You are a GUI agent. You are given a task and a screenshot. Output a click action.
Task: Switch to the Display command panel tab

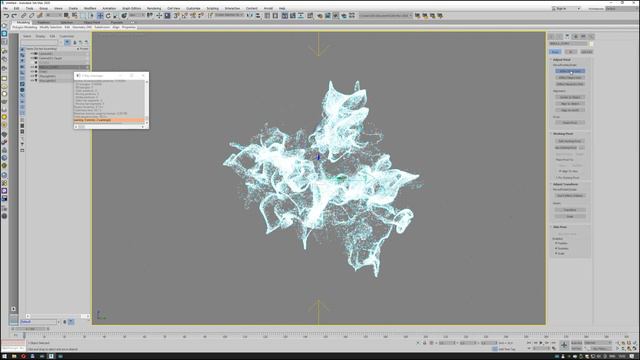pos(583,36)
